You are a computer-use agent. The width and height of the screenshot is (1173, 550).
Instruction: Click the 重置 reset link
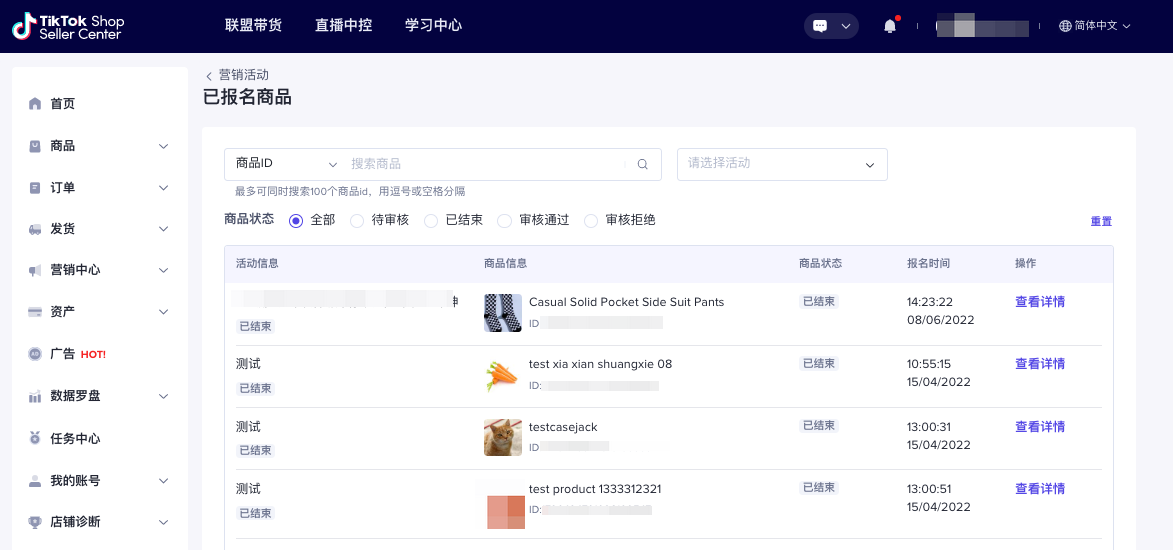(x=1100, y=222)
